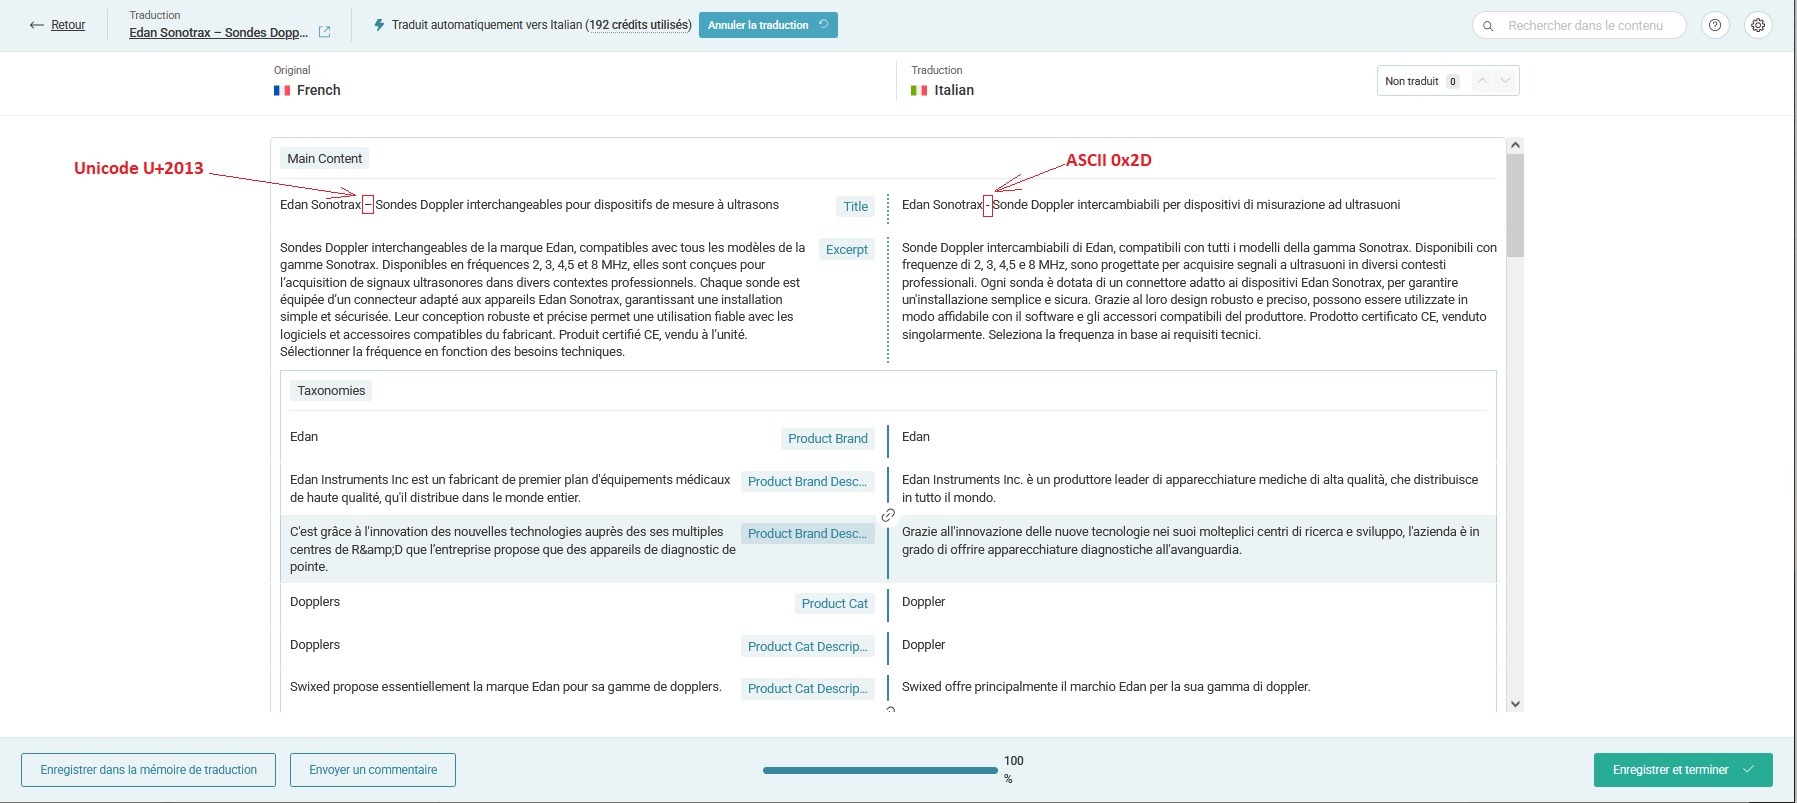Select Italian segment starting 'Grazie all'innovazione'
Image resolution: width=1797 pixels, height=803 pixels.
[1191, 540]
